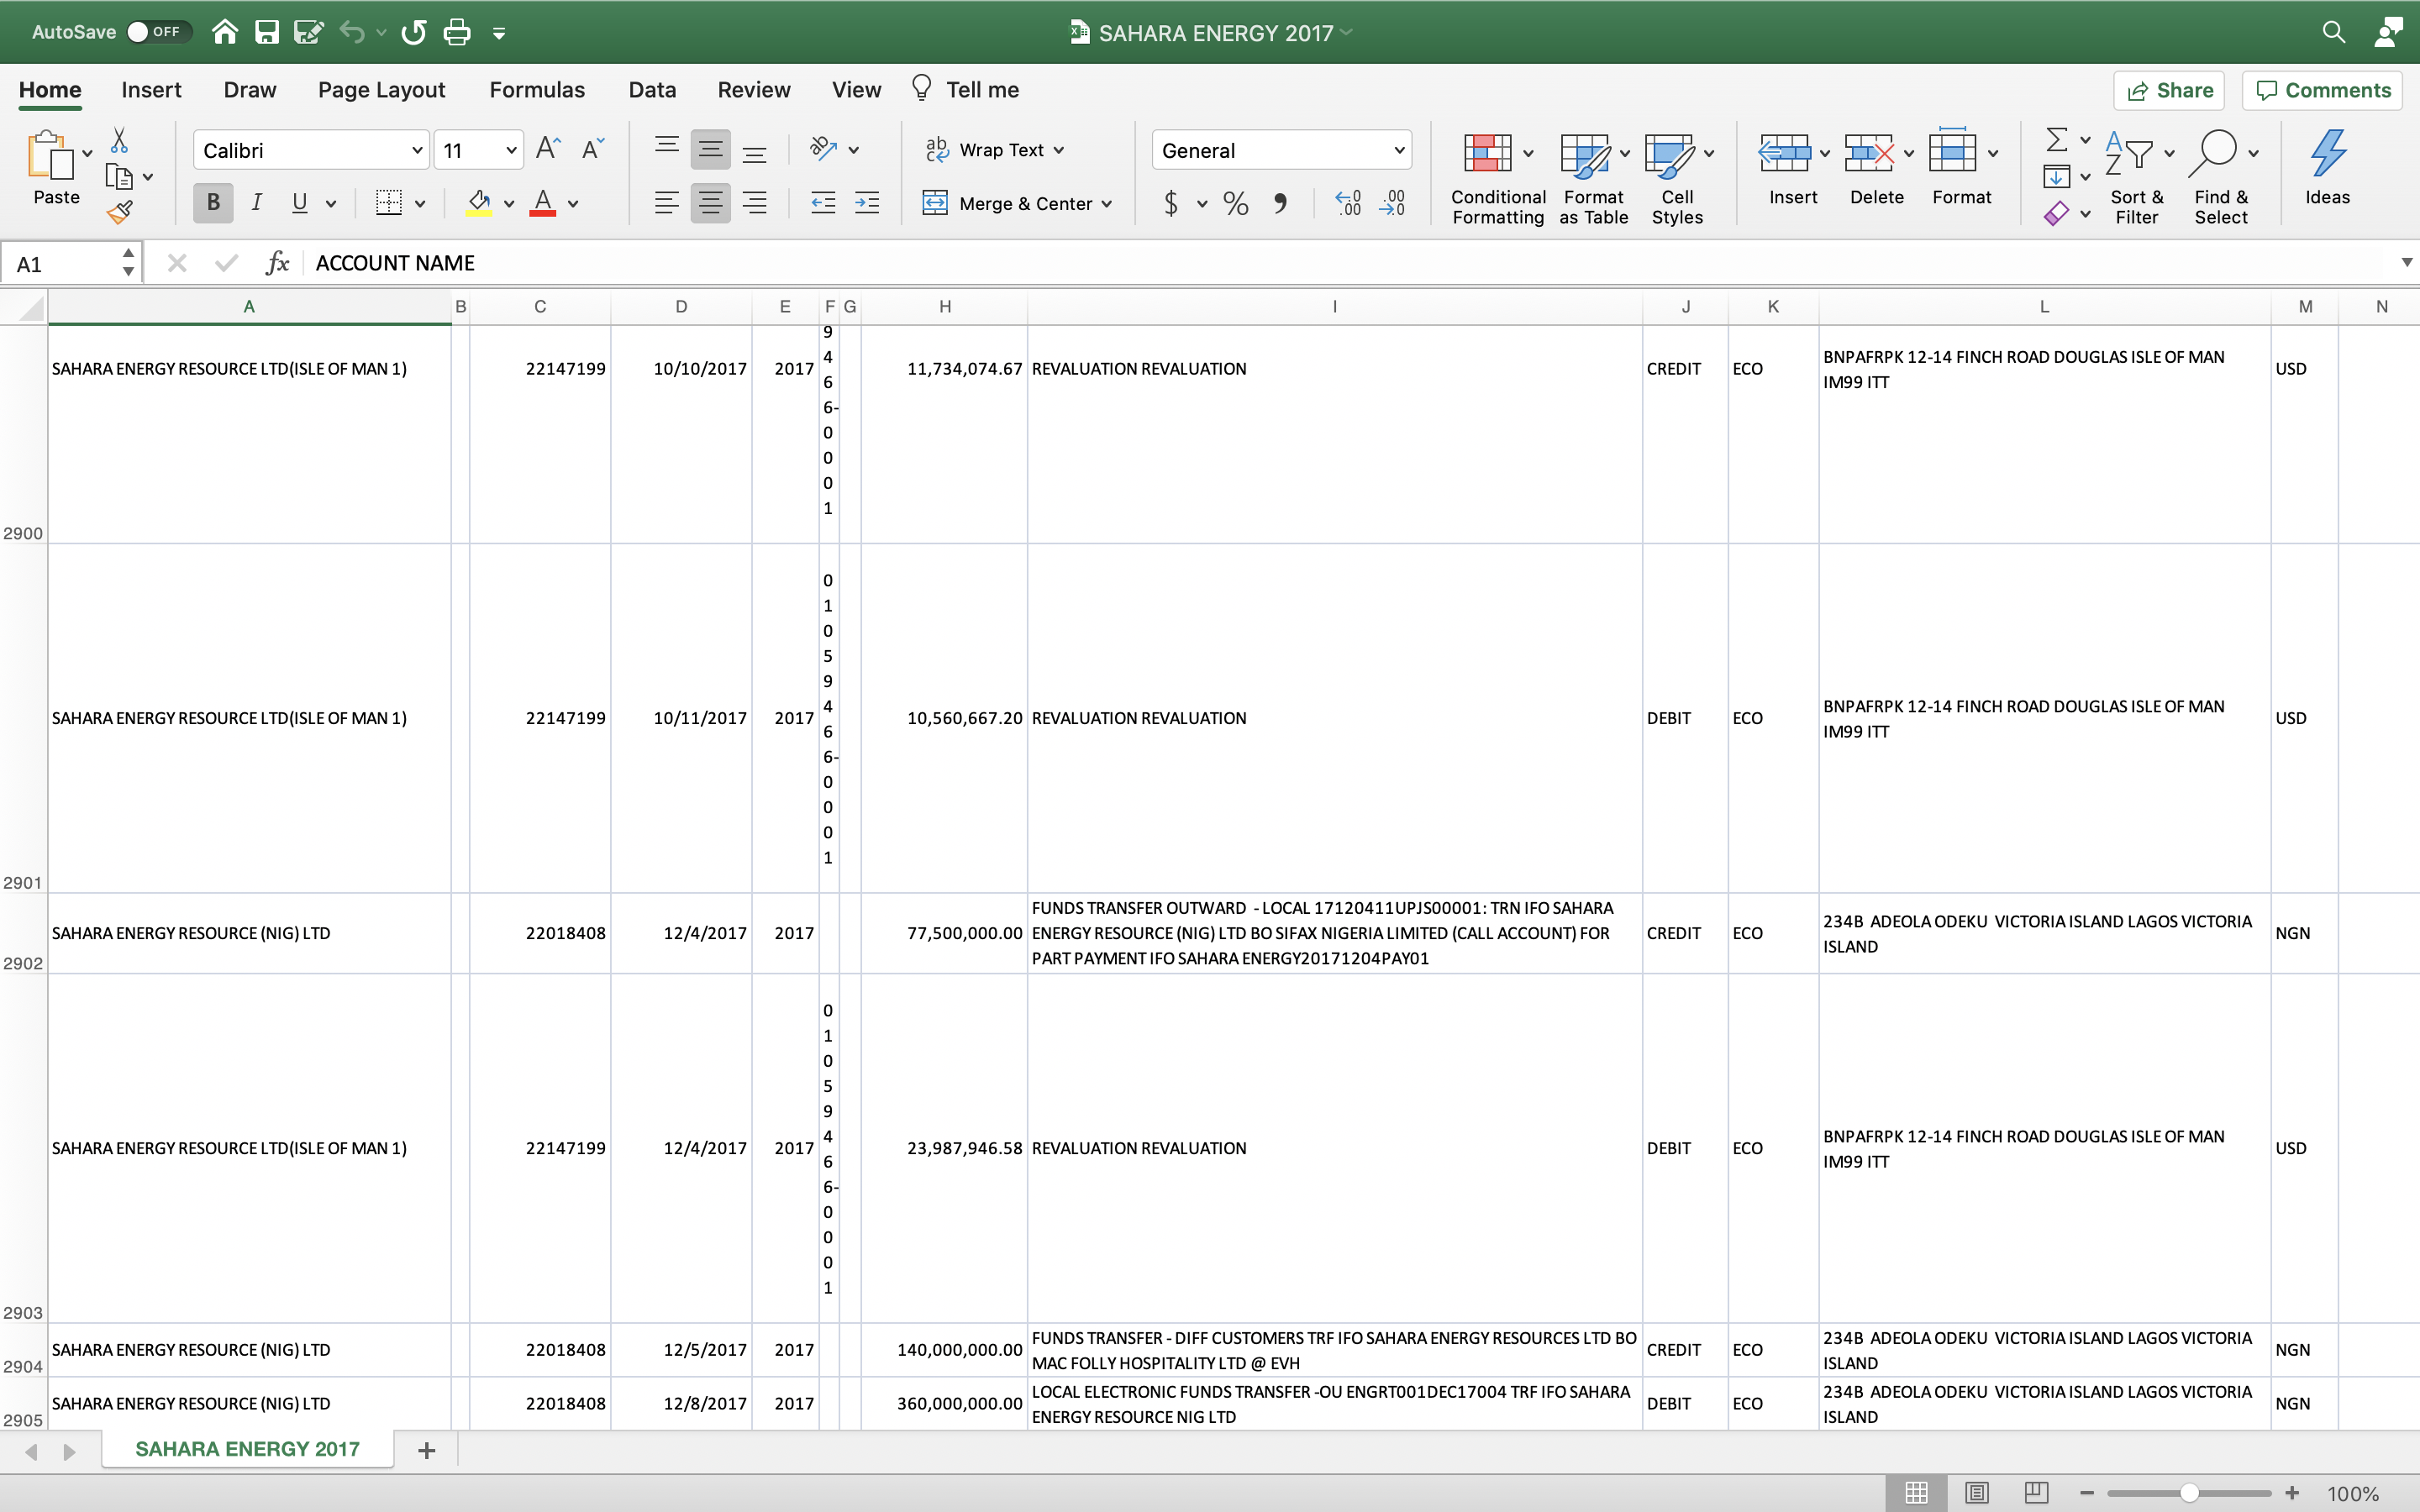The height and width of the screenshot is (1512, 2420).
Task: Click the Undo arrow icon
Action: (352, 32)
